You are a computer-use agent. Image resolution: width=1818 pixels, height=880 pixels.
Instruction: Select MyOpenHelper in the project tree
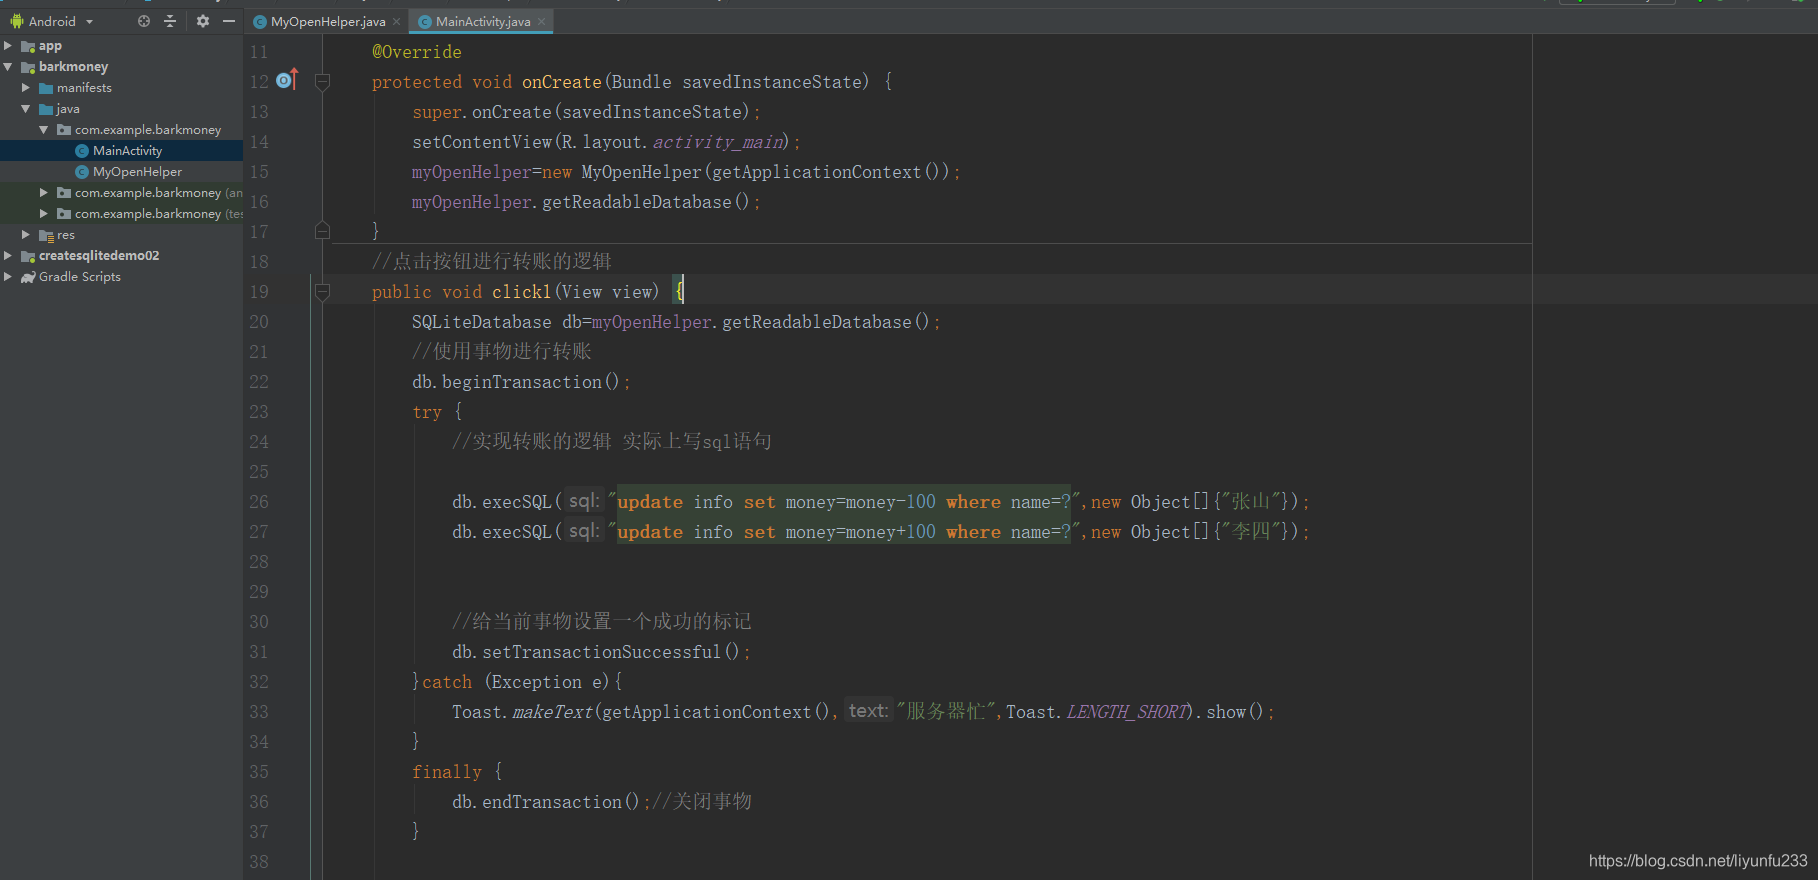pos(137,172)
